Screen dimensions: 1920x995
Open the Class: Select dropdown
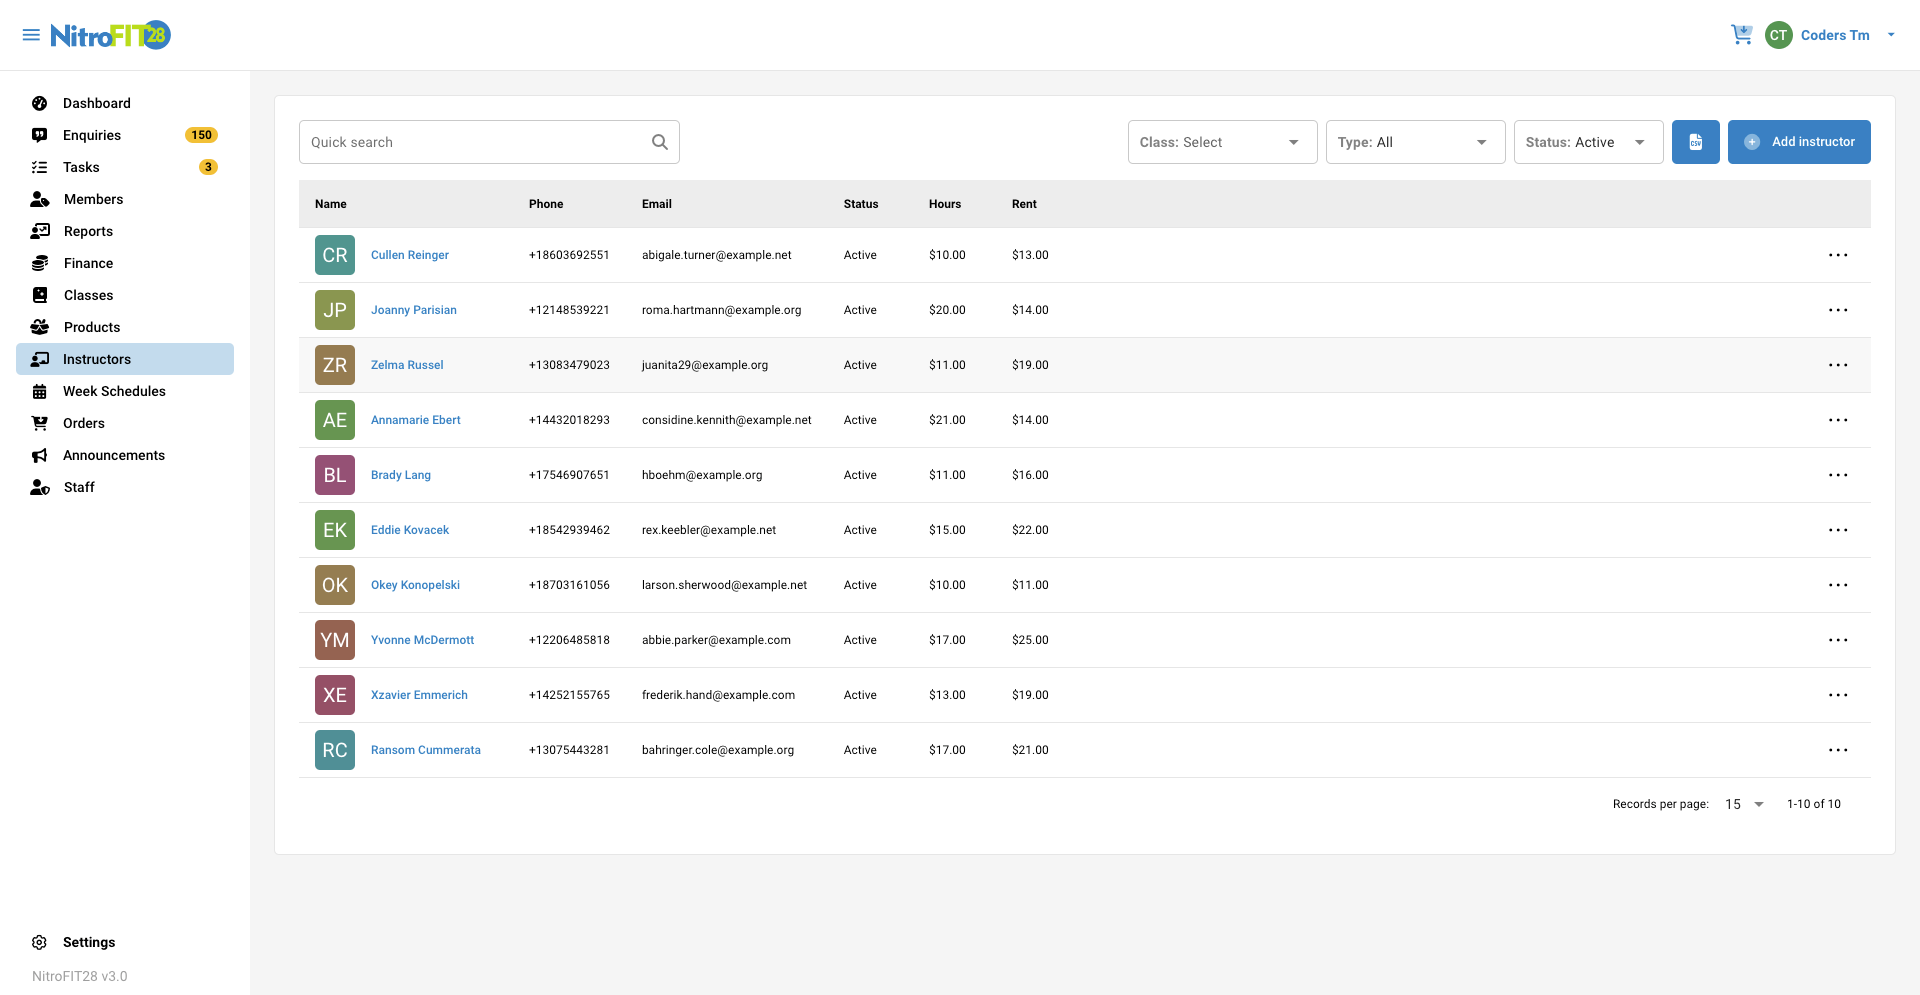pyautogui.click(x=1221, y=141)
